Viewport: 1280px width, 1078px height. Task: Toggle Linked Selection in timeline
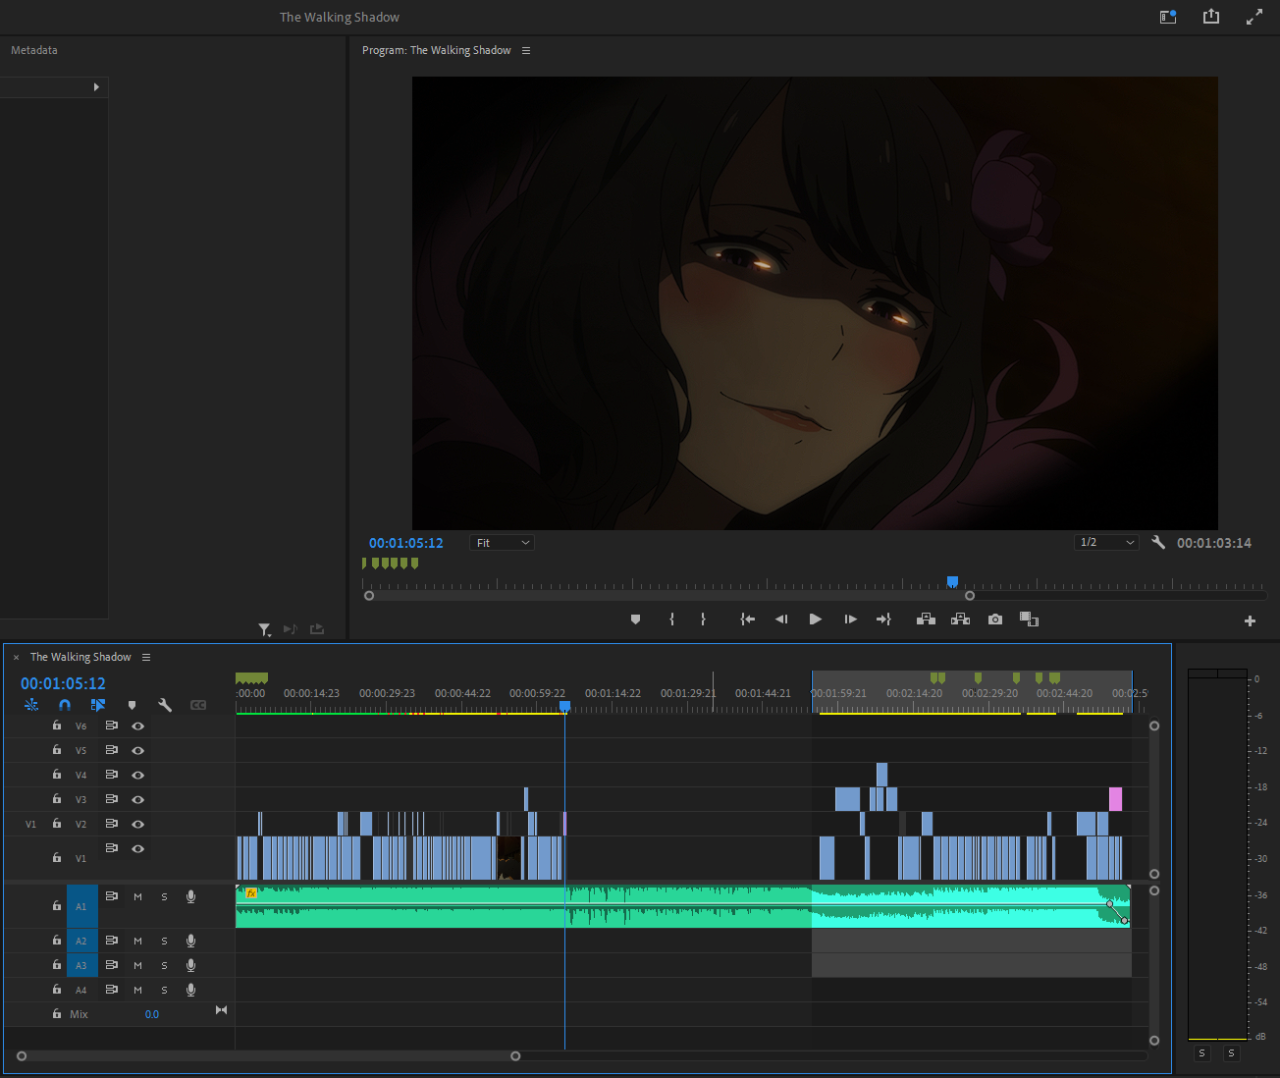98,705
